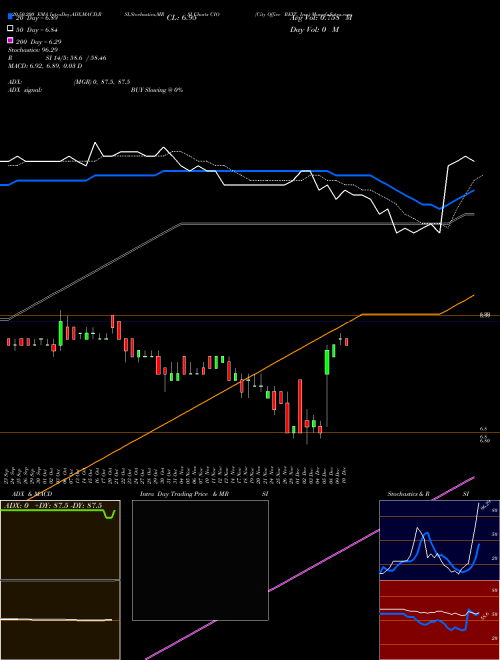Click the '(MGR) 0, 87.5, 87.5' ADX values

[x=102, y=82]
